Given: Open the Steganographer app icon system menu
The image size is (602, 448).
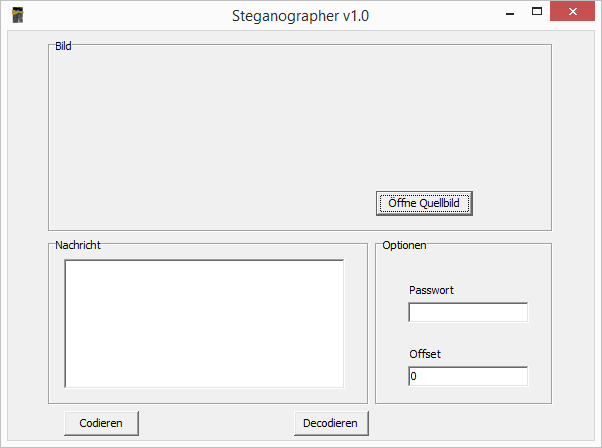Looking at the screenshot, I should 17,15.
